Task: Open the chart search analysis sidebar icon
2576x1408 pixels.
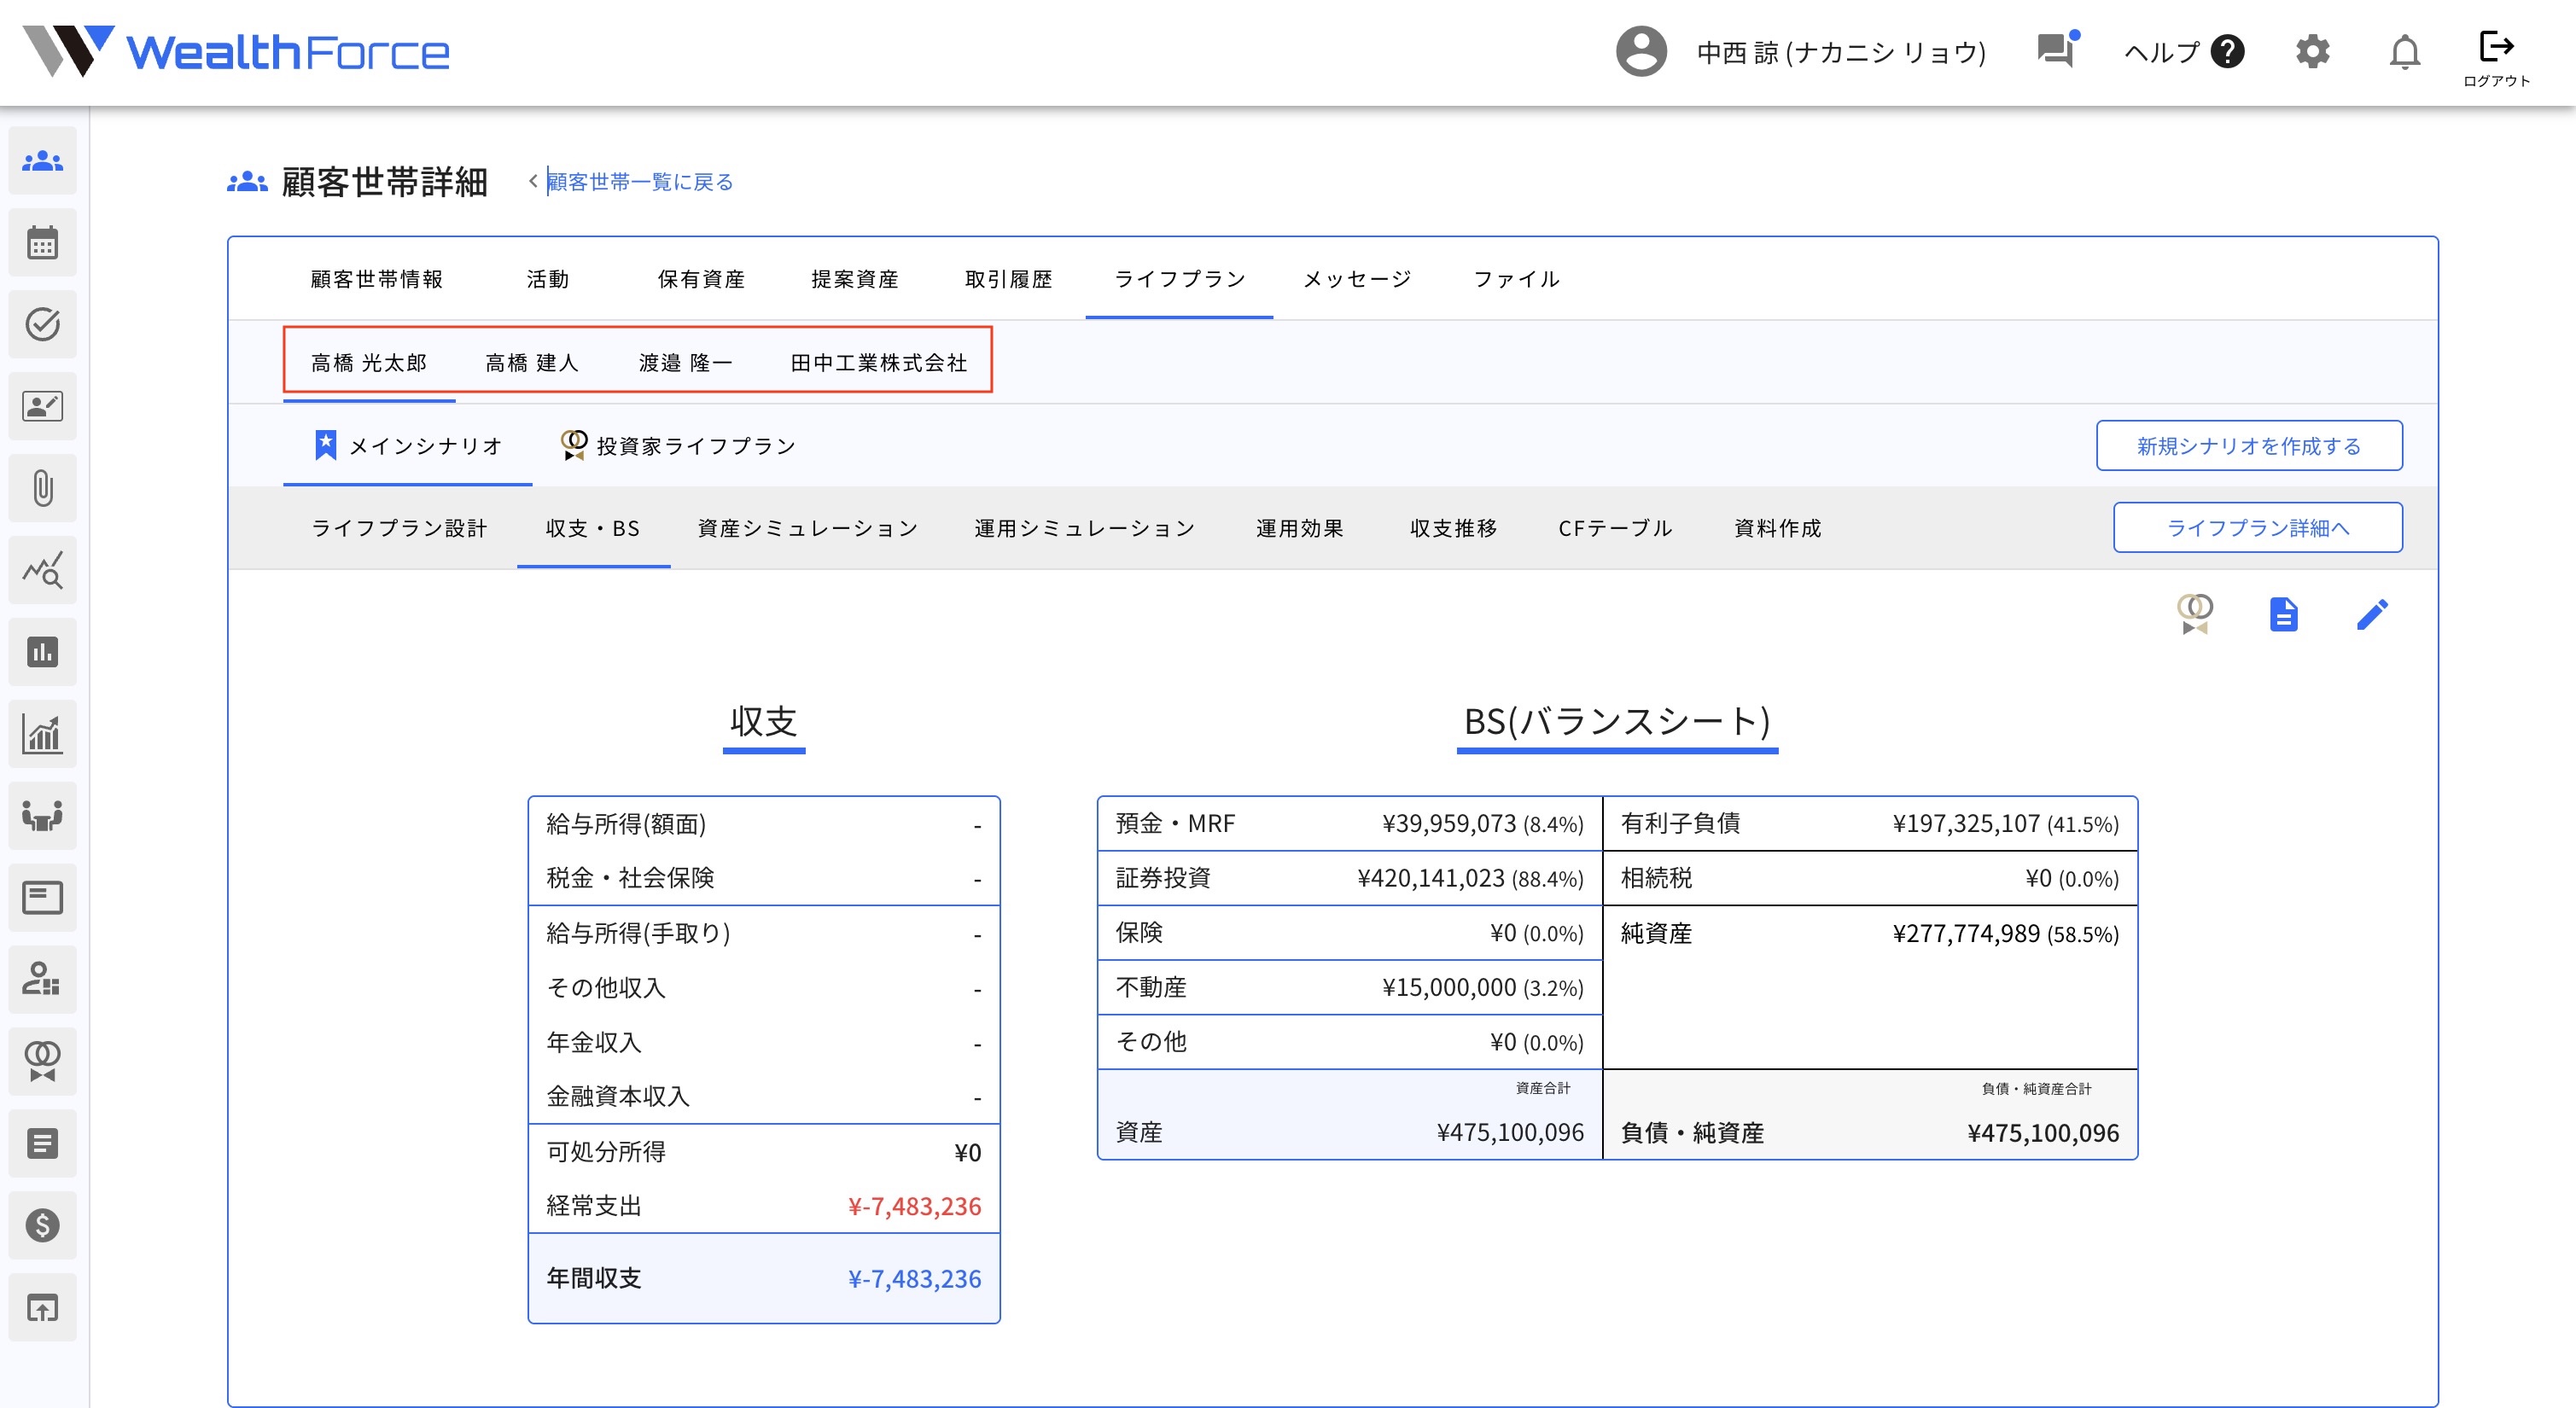Action: pyautogui.click(x=43, y=571)
